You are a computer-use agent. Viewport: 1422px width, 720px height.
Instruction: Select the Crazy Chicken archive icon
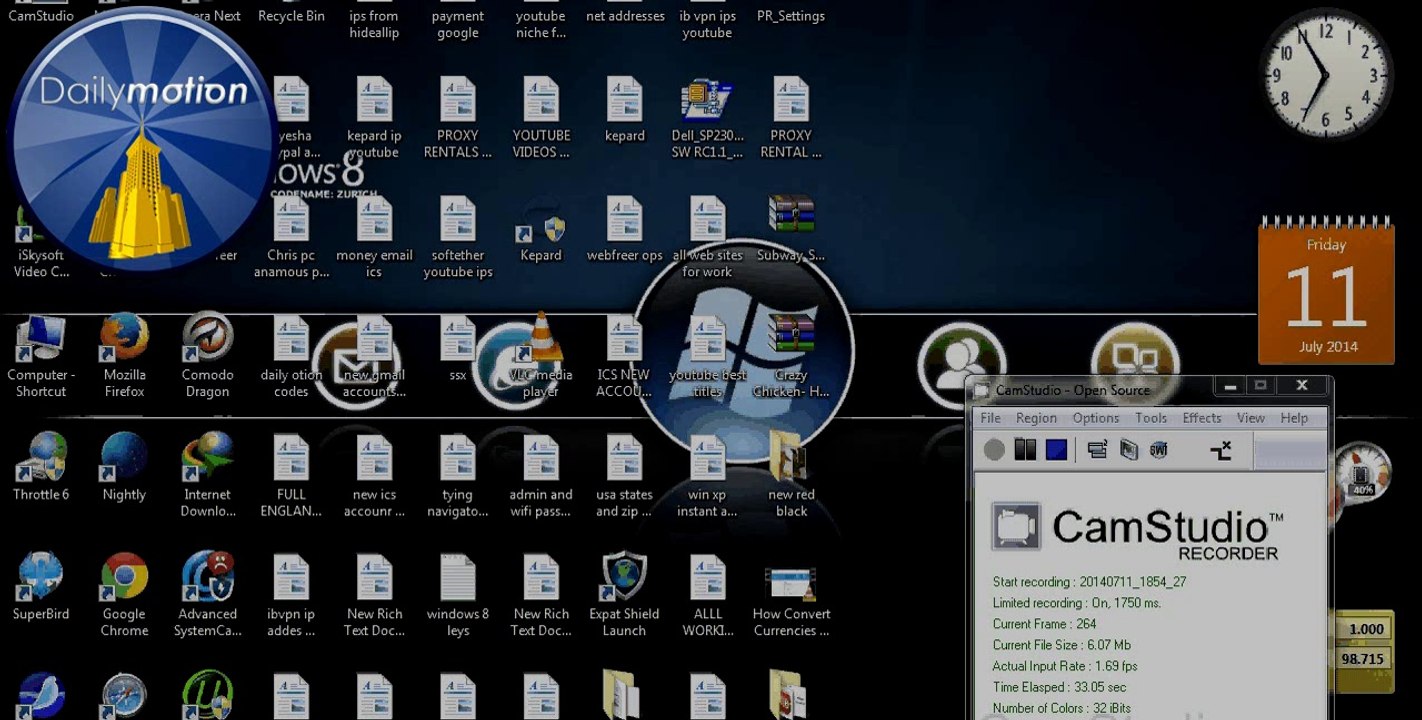click(x=791, y=357)
